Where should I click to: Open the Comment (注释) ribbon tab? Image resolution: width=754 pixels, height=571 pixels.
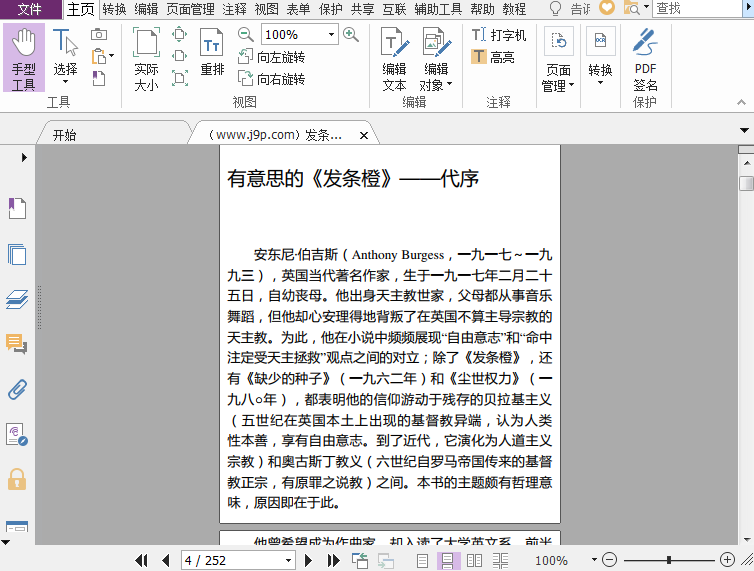coord(235,9)
